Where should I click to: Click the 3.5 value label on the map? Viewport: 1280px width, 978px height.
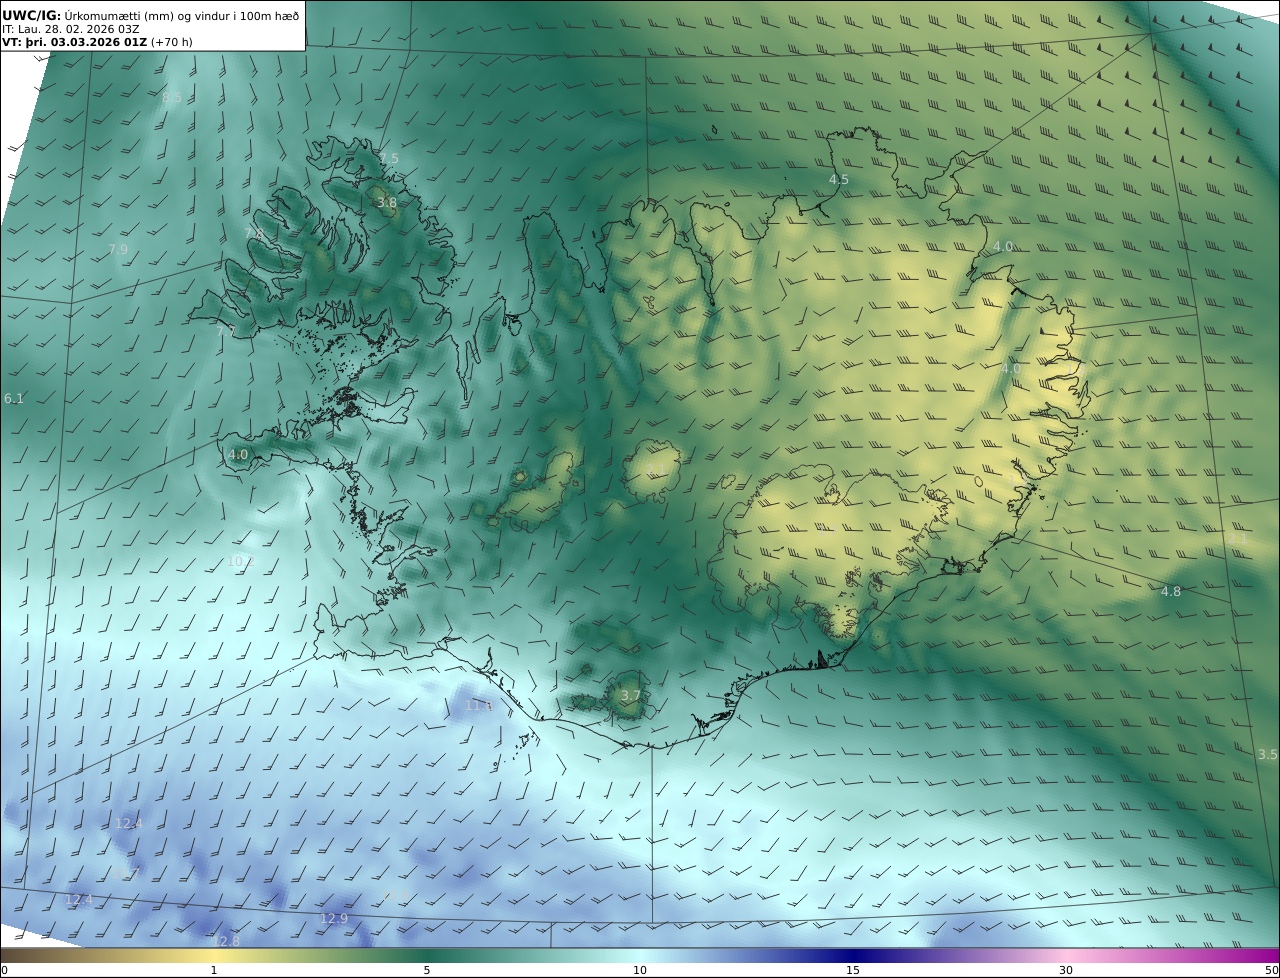point(1267,755)
